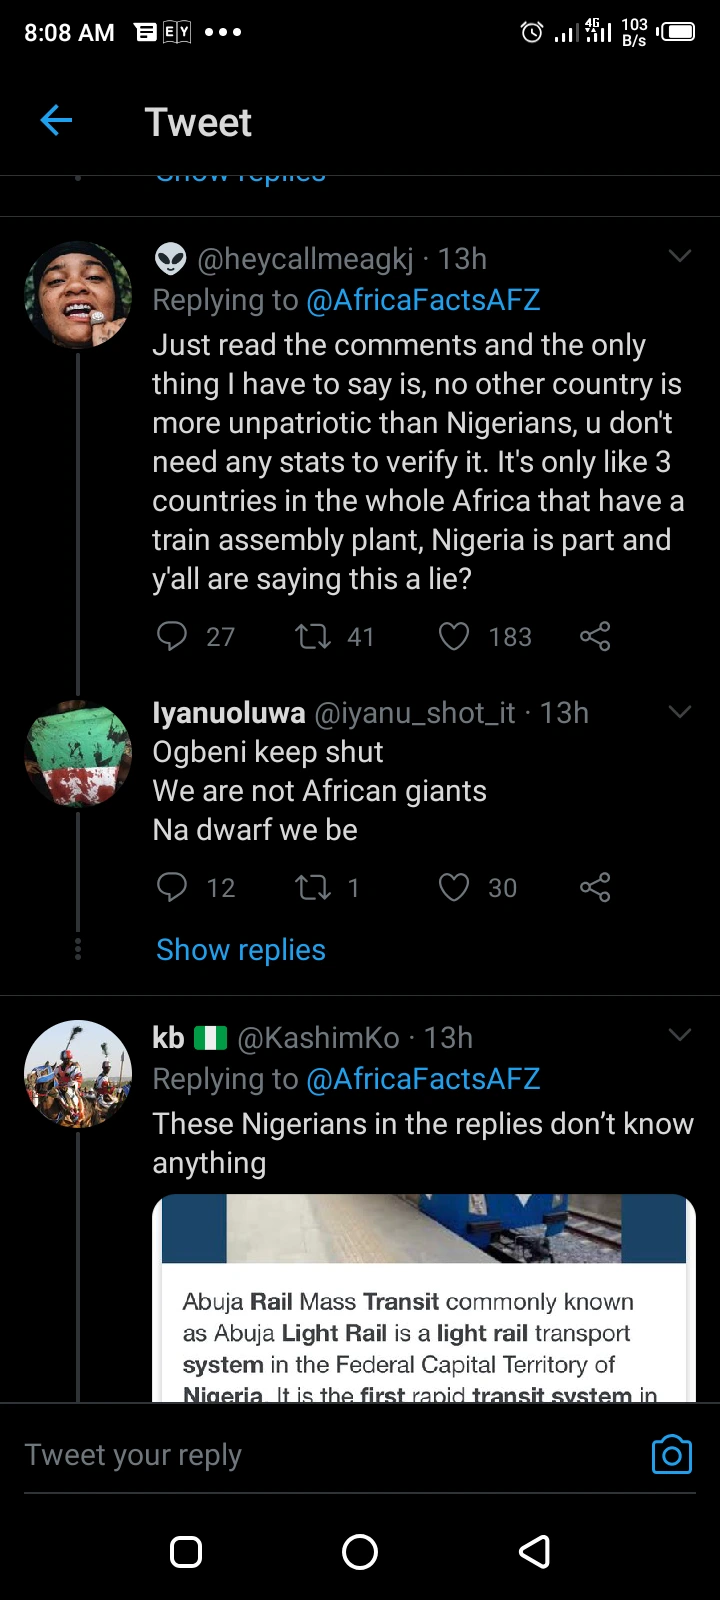
Task: Open camera icon in reply bar
Action: (672, 1454)
